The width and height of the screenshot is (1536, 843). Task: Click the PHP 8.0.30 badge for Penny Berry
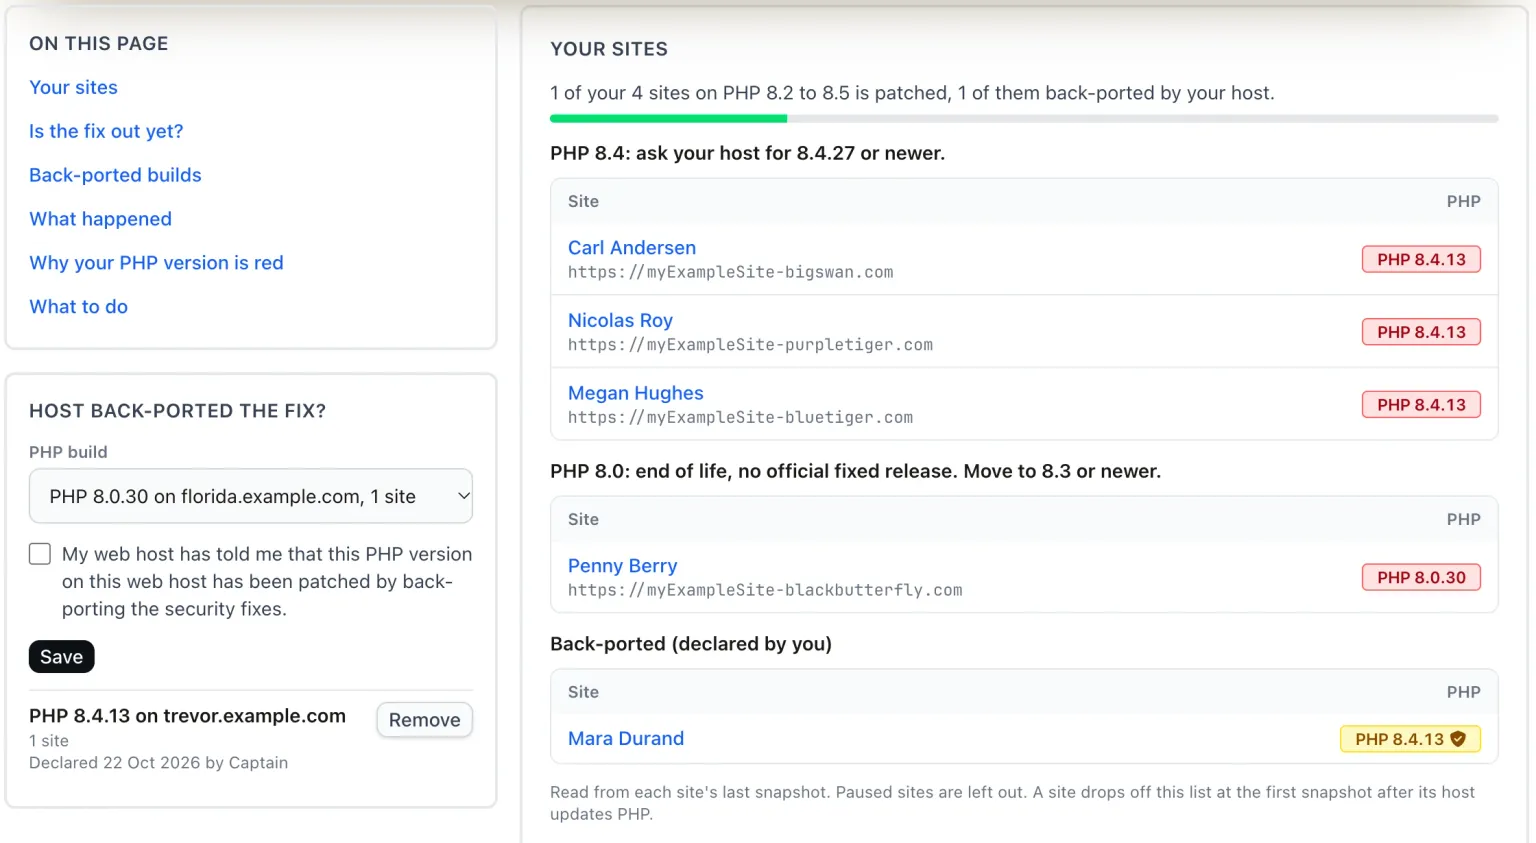coord(1421,577)
